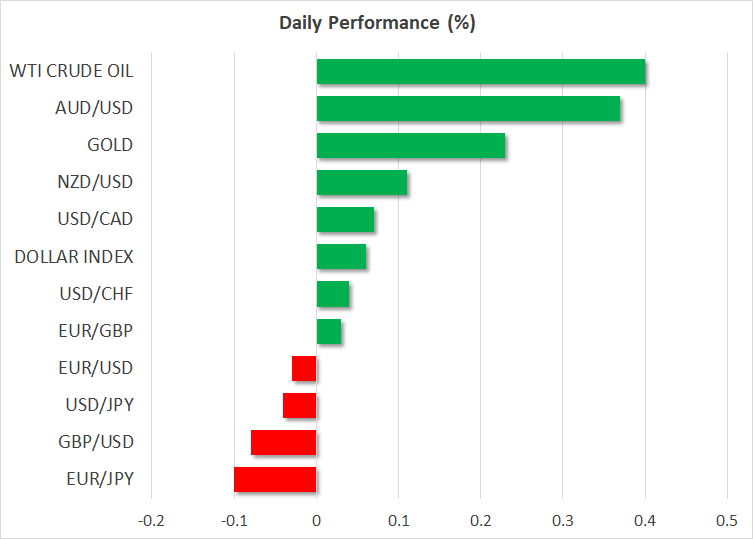Click the Daily Performance (%) chart title

[375, 22]
